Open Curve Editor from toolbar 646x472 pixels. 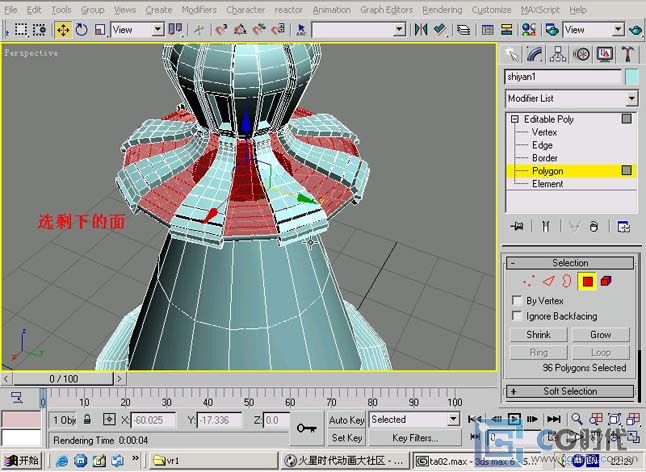[x=487, y=30]
